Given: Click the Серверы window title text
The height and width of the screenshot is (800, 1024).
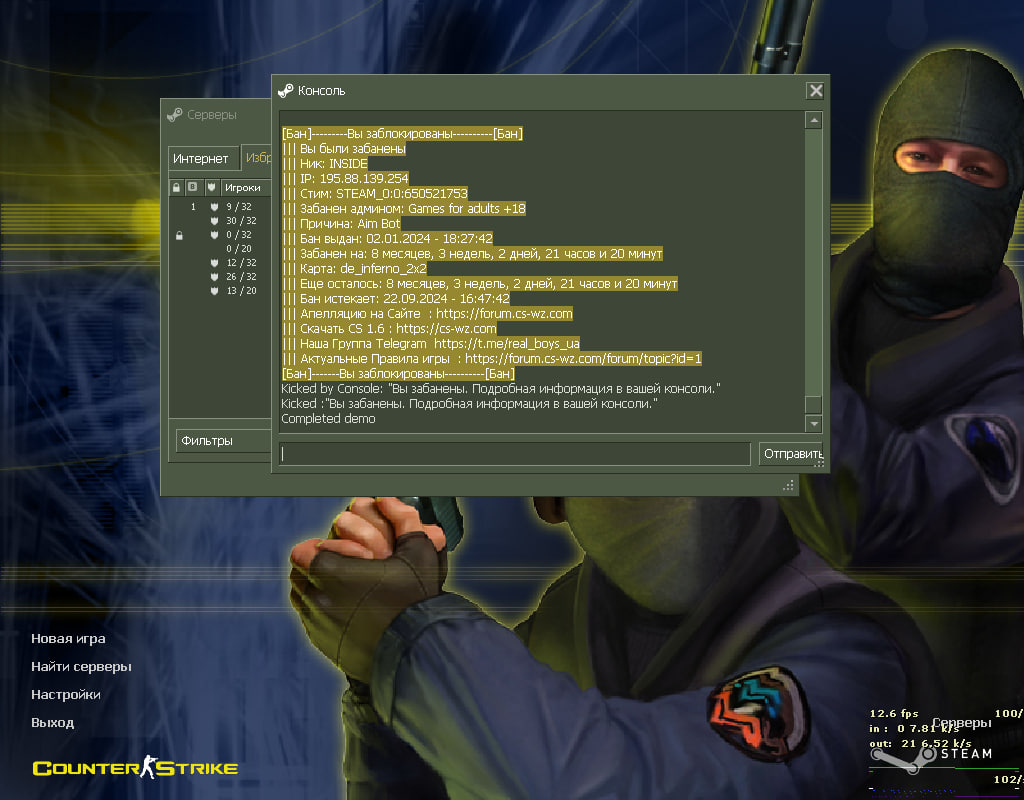Looking at the screenshot, I should [x=212, y=115].
